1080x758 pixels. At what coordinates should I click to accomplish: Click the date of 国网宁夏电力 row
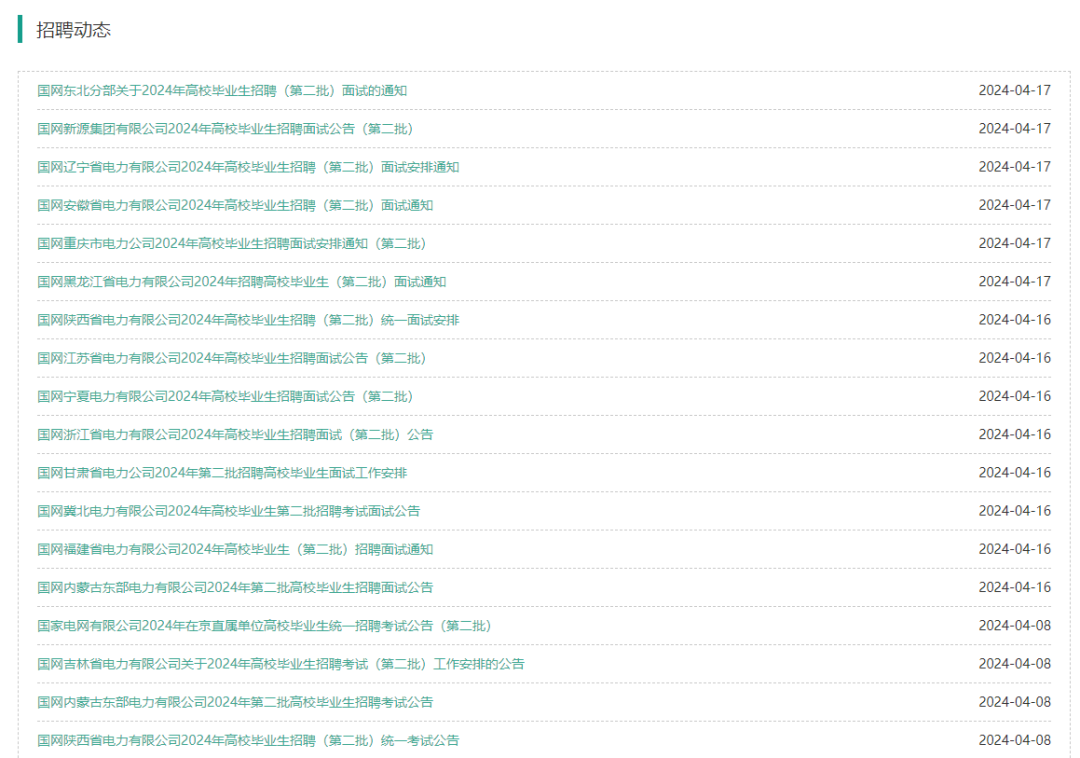tap(1015, 397)
